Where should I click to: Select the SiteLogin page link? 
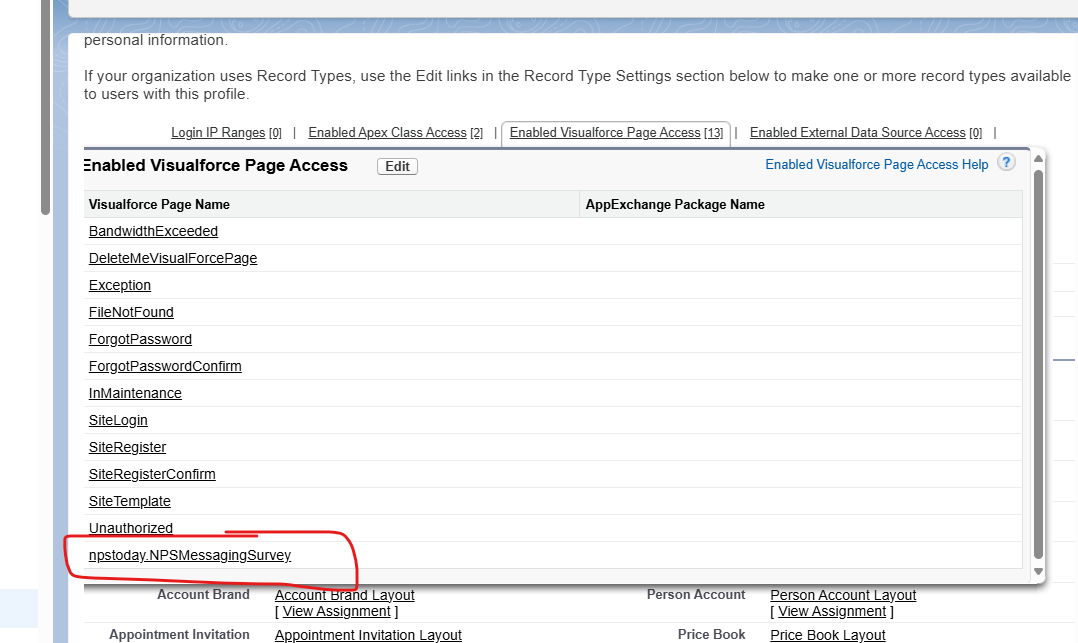(118, 420)
